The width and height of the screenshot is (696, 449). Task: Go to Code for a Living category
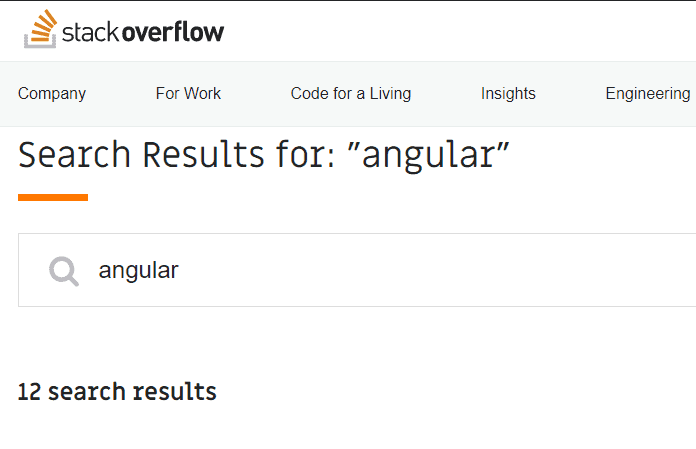(351, 94)
